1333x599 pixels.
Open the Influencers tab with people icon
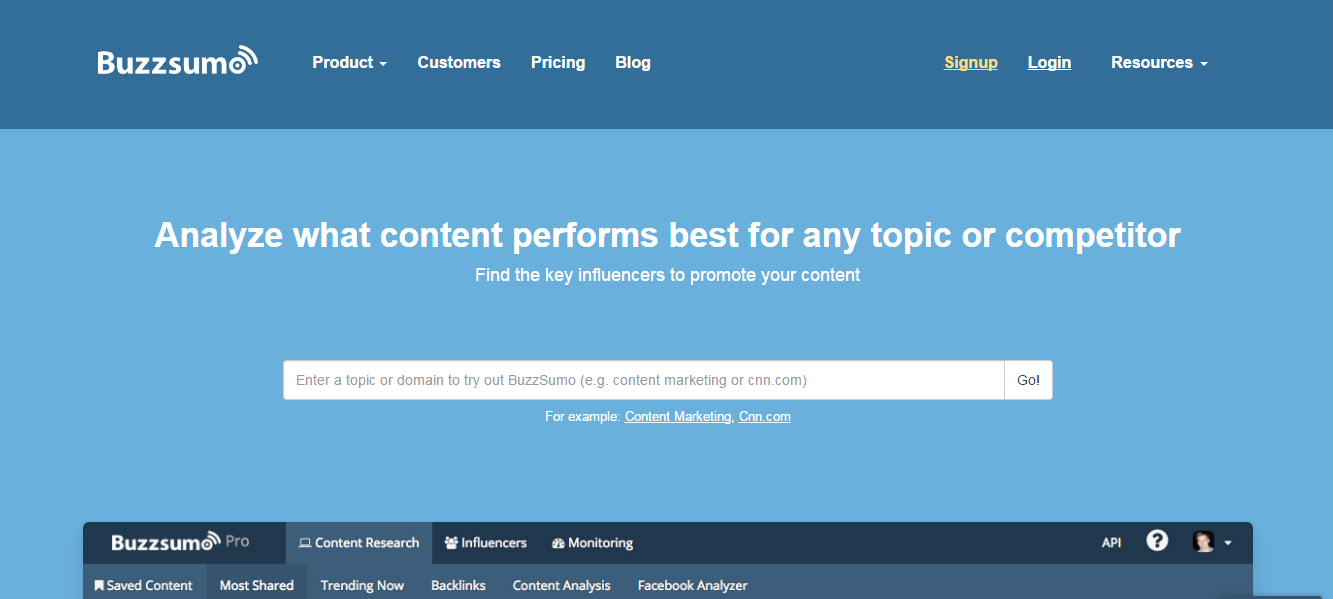(485, 543)
